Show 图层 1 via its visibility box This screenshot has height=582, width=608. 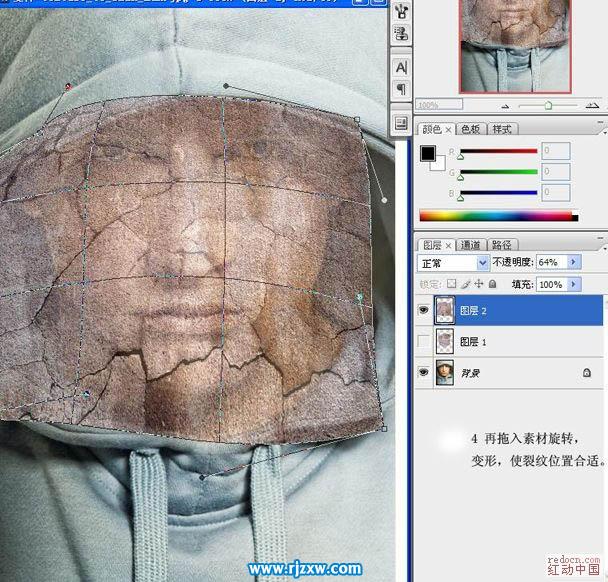pyautogui.click(x=423, y=341)
